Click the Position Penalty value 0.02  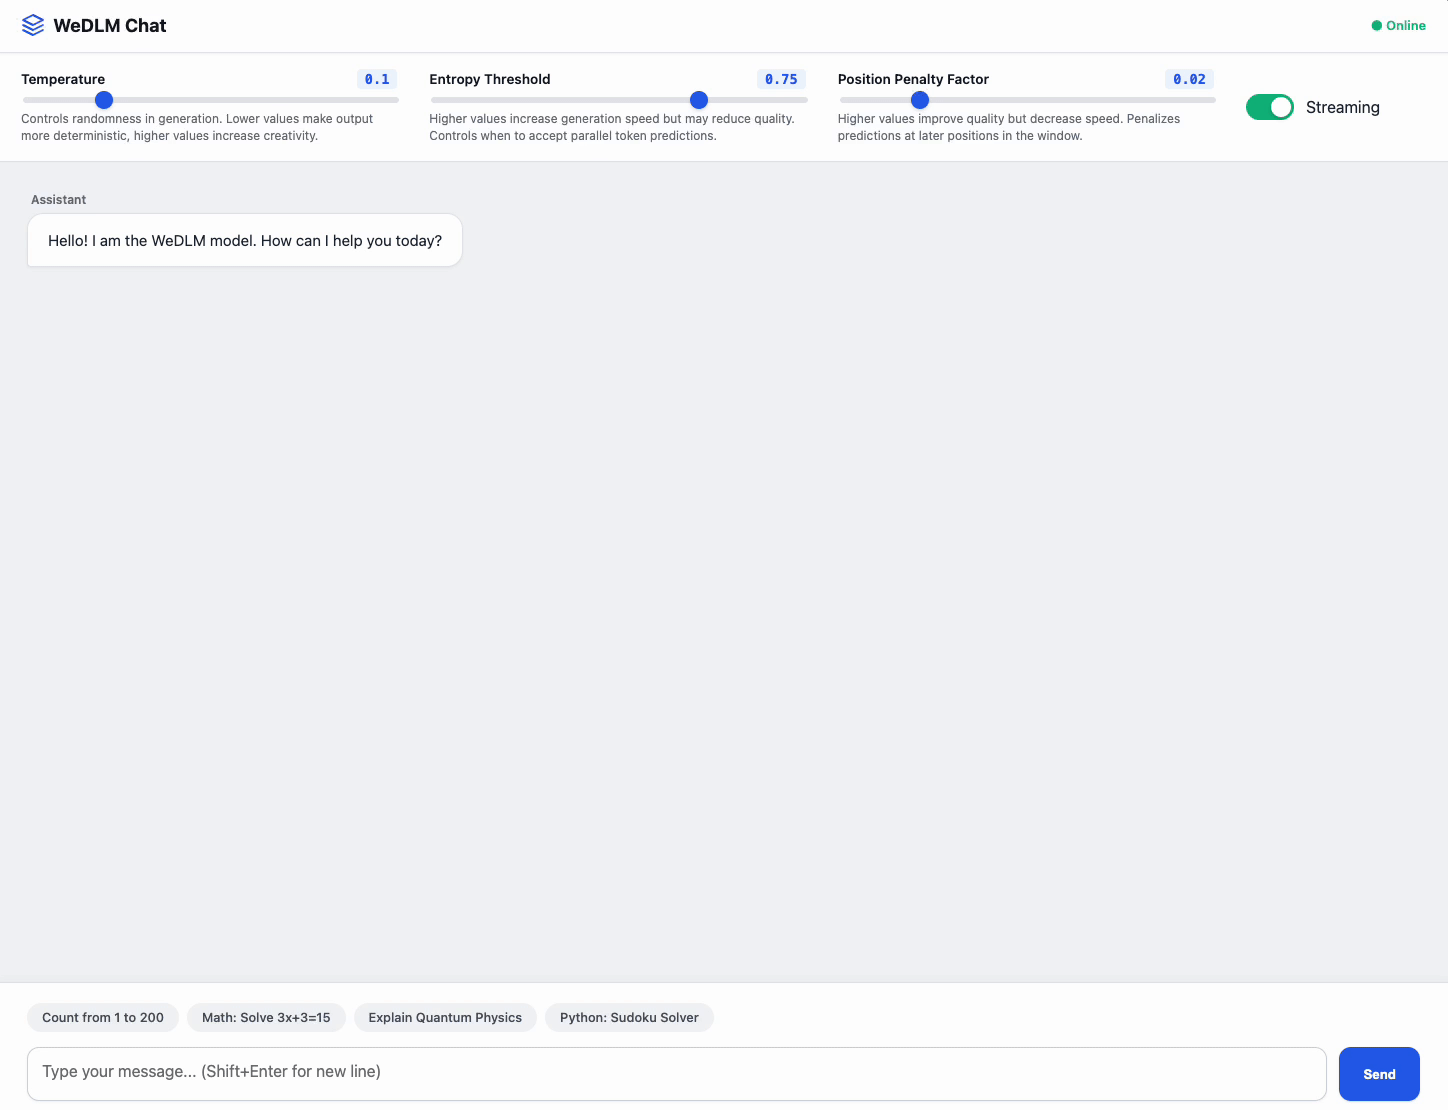tap(1189, 79)
